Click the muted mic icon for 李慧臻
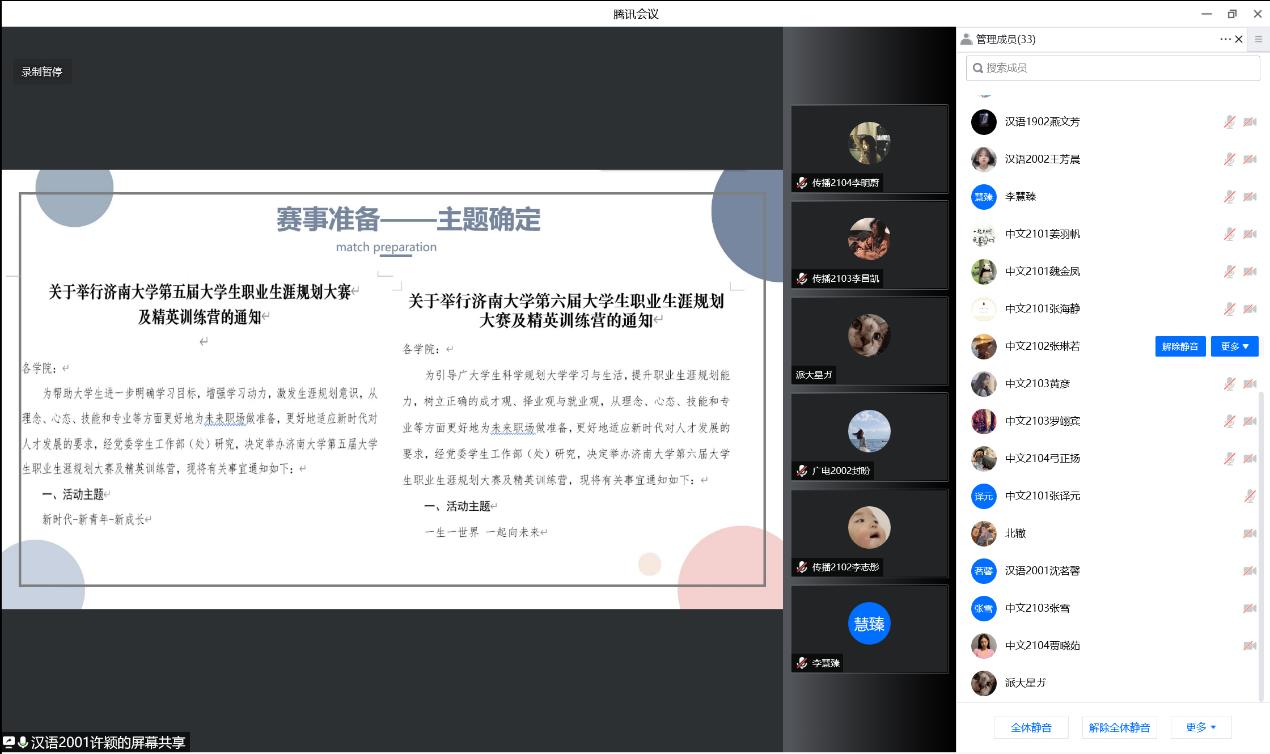 1229,197
